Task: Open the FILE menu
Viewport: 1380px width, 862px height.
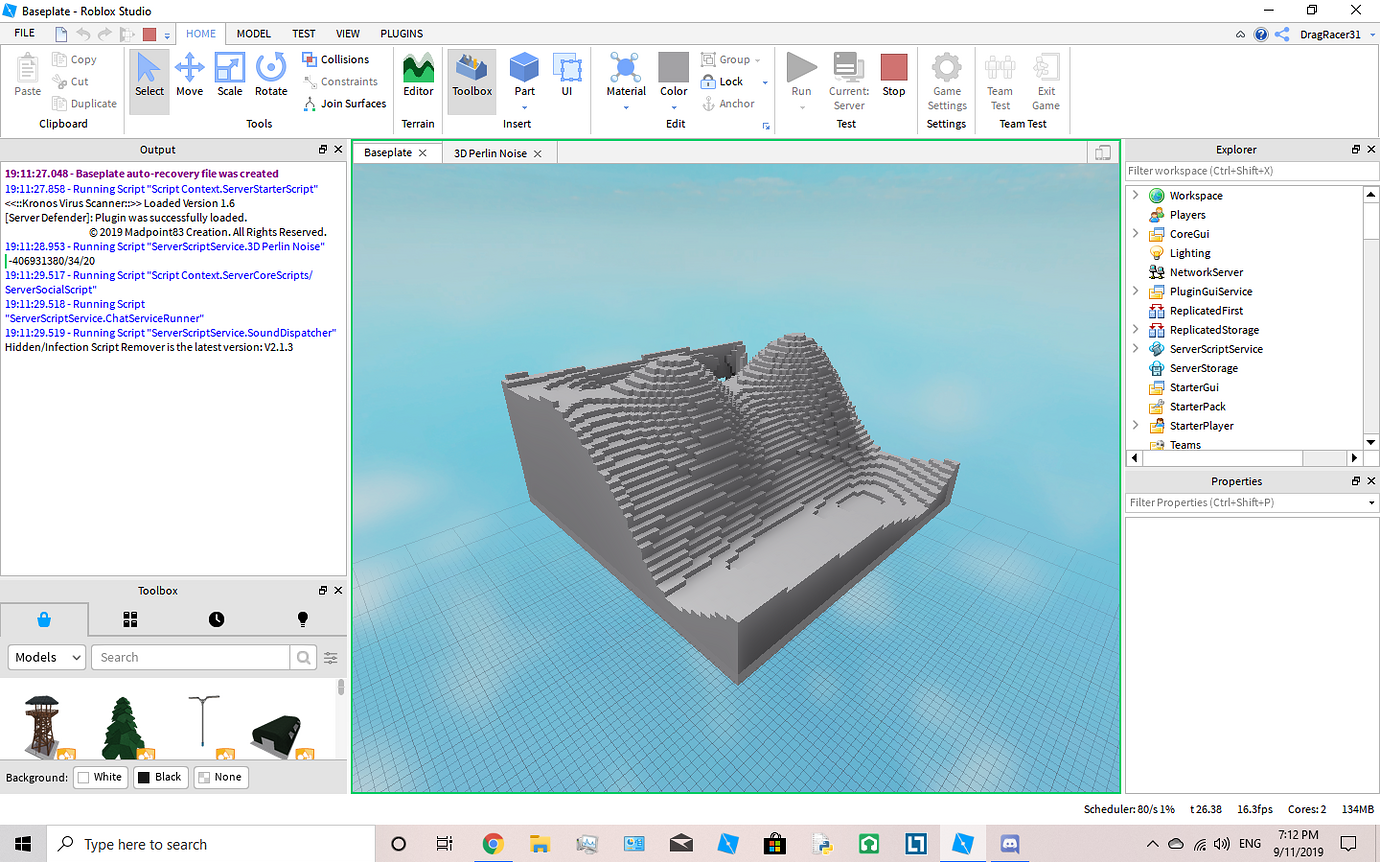Action: pos(24,33)
